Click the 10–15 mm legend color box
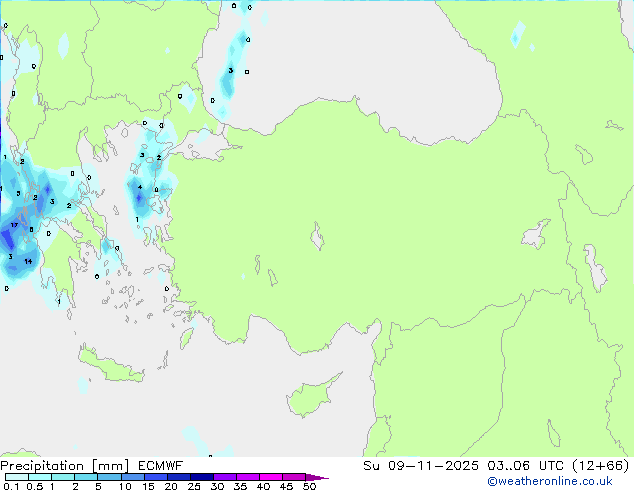The height and width of the screenshot is (490, 634). [x=132, y=477]
